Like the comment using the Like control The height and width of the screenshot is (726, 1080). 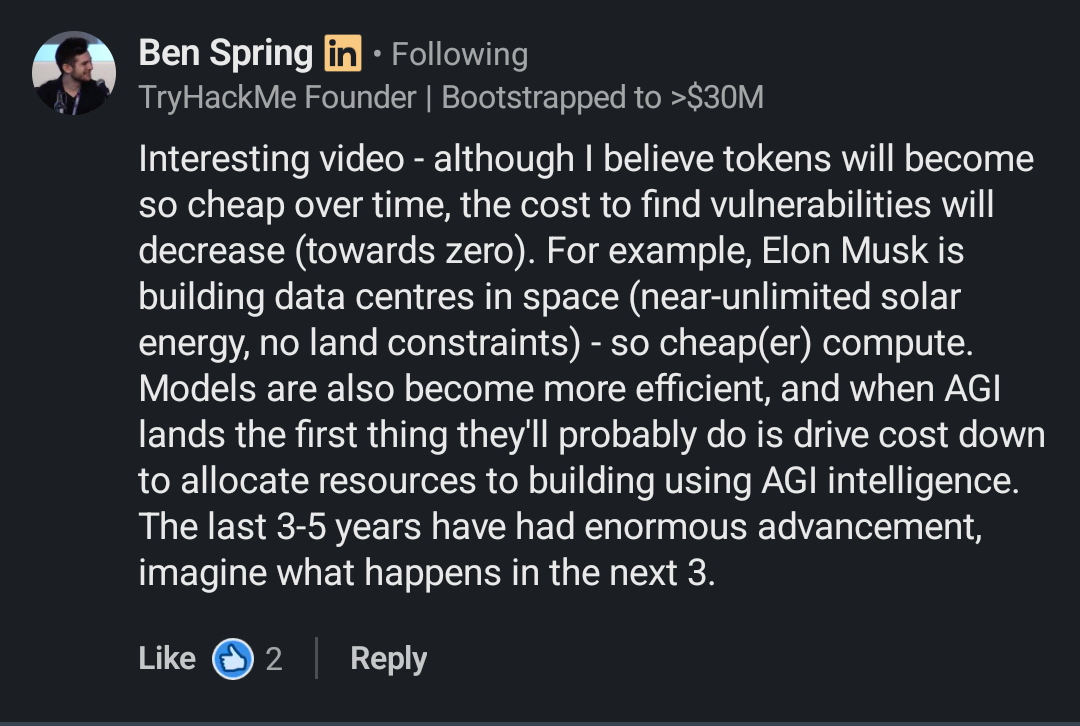pos(166,658)
